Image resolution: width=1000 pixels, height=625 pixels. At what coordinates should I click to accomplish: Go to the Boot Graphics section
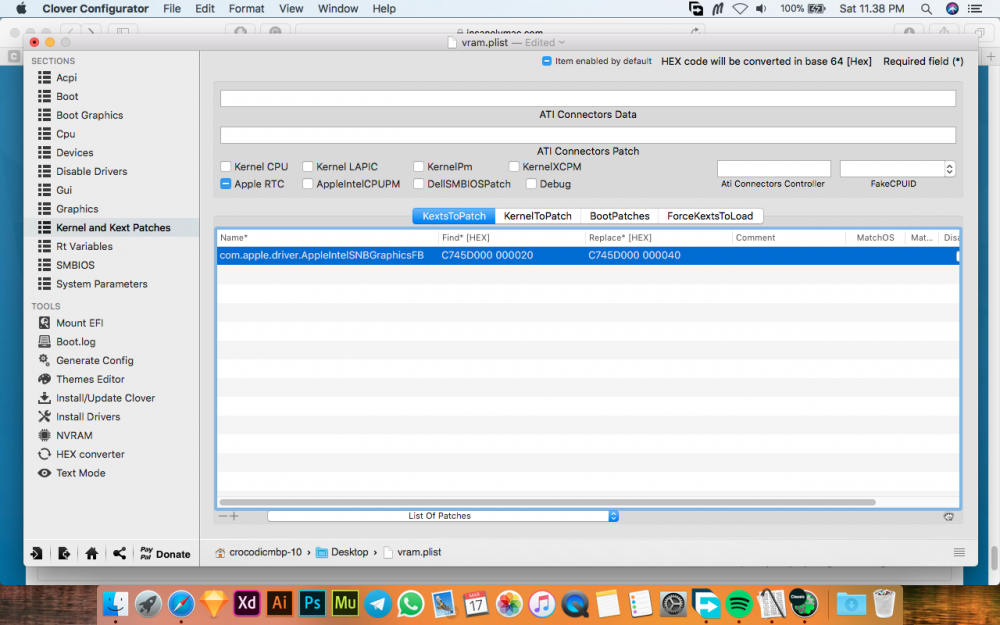click(89, 115)
